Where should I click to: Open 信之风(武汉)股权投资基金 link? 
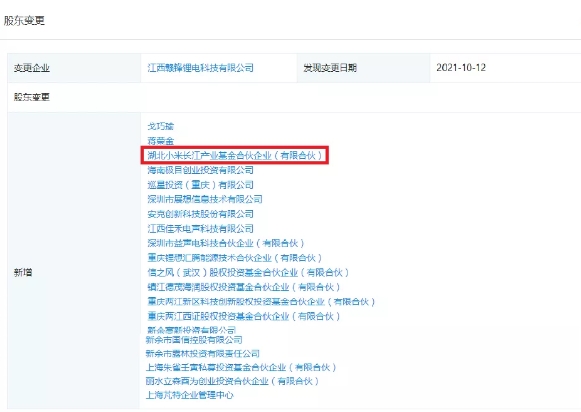tap(248, 273)
